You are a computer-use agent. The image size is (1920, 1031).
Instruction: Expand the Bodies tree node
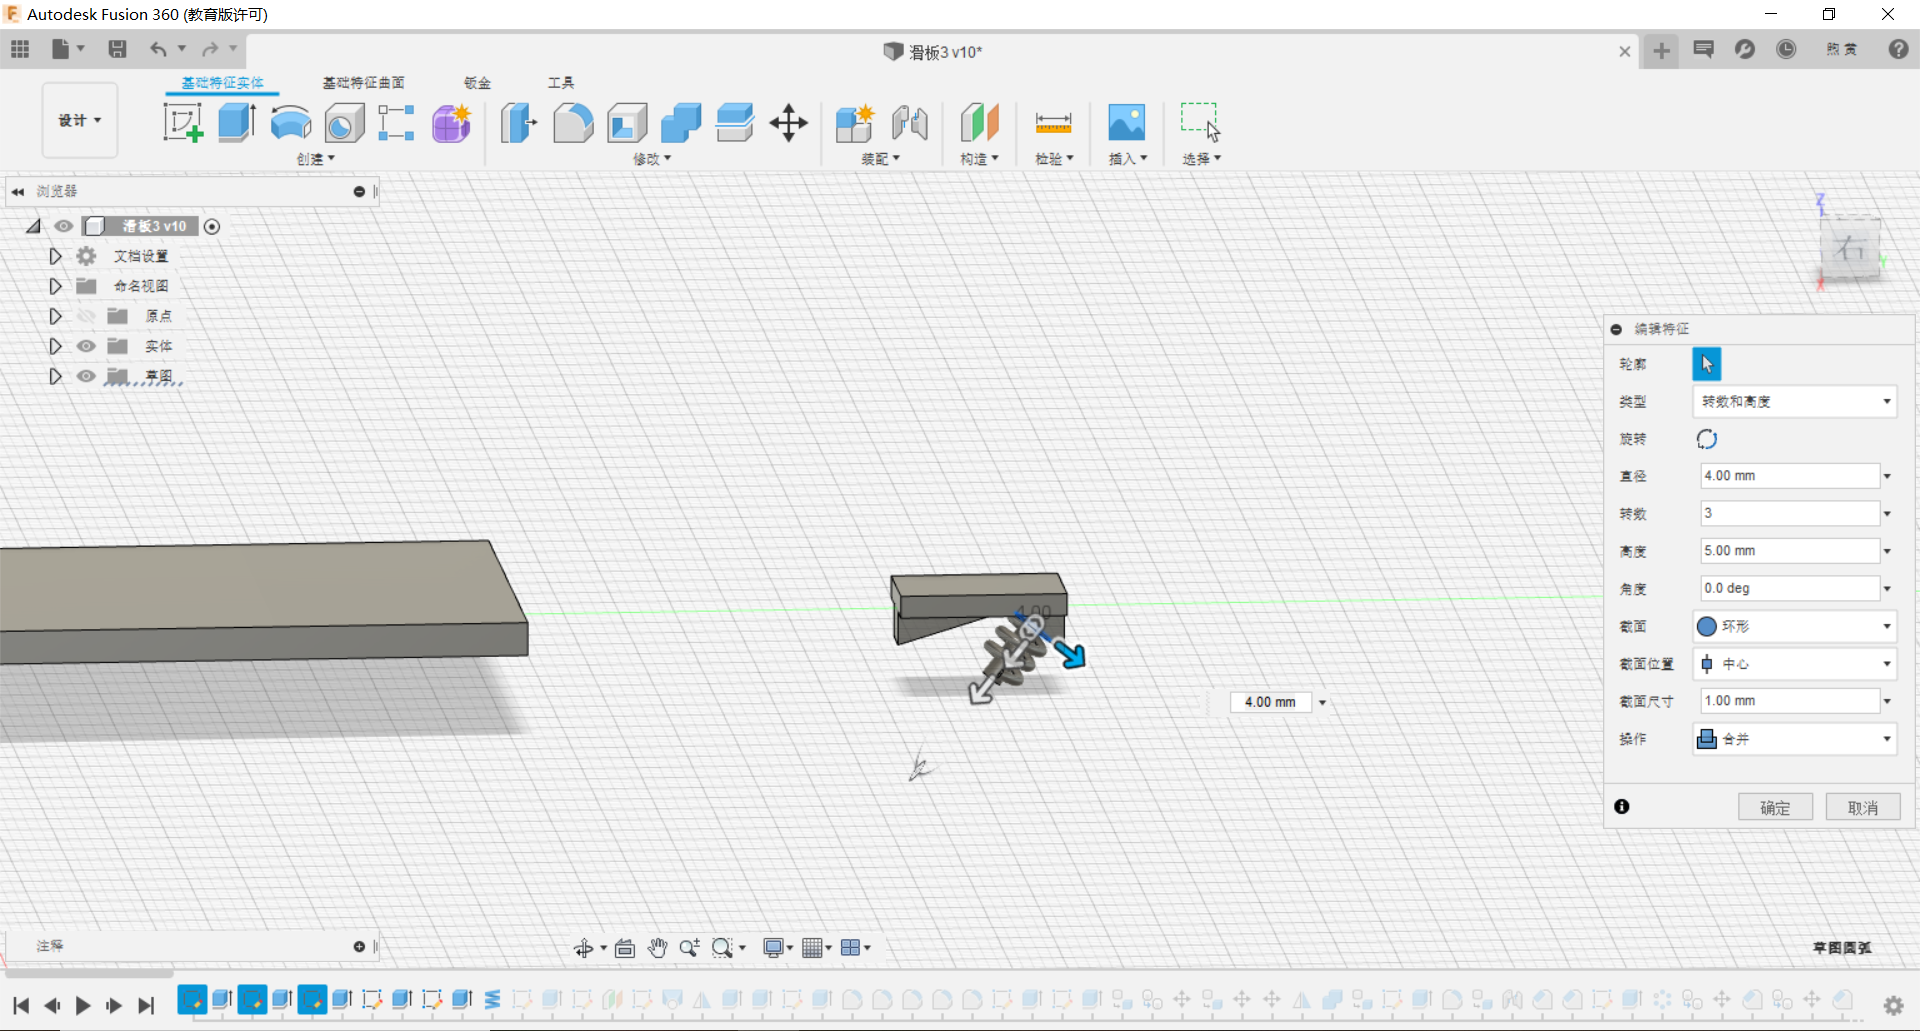click(x=56, y=346)
